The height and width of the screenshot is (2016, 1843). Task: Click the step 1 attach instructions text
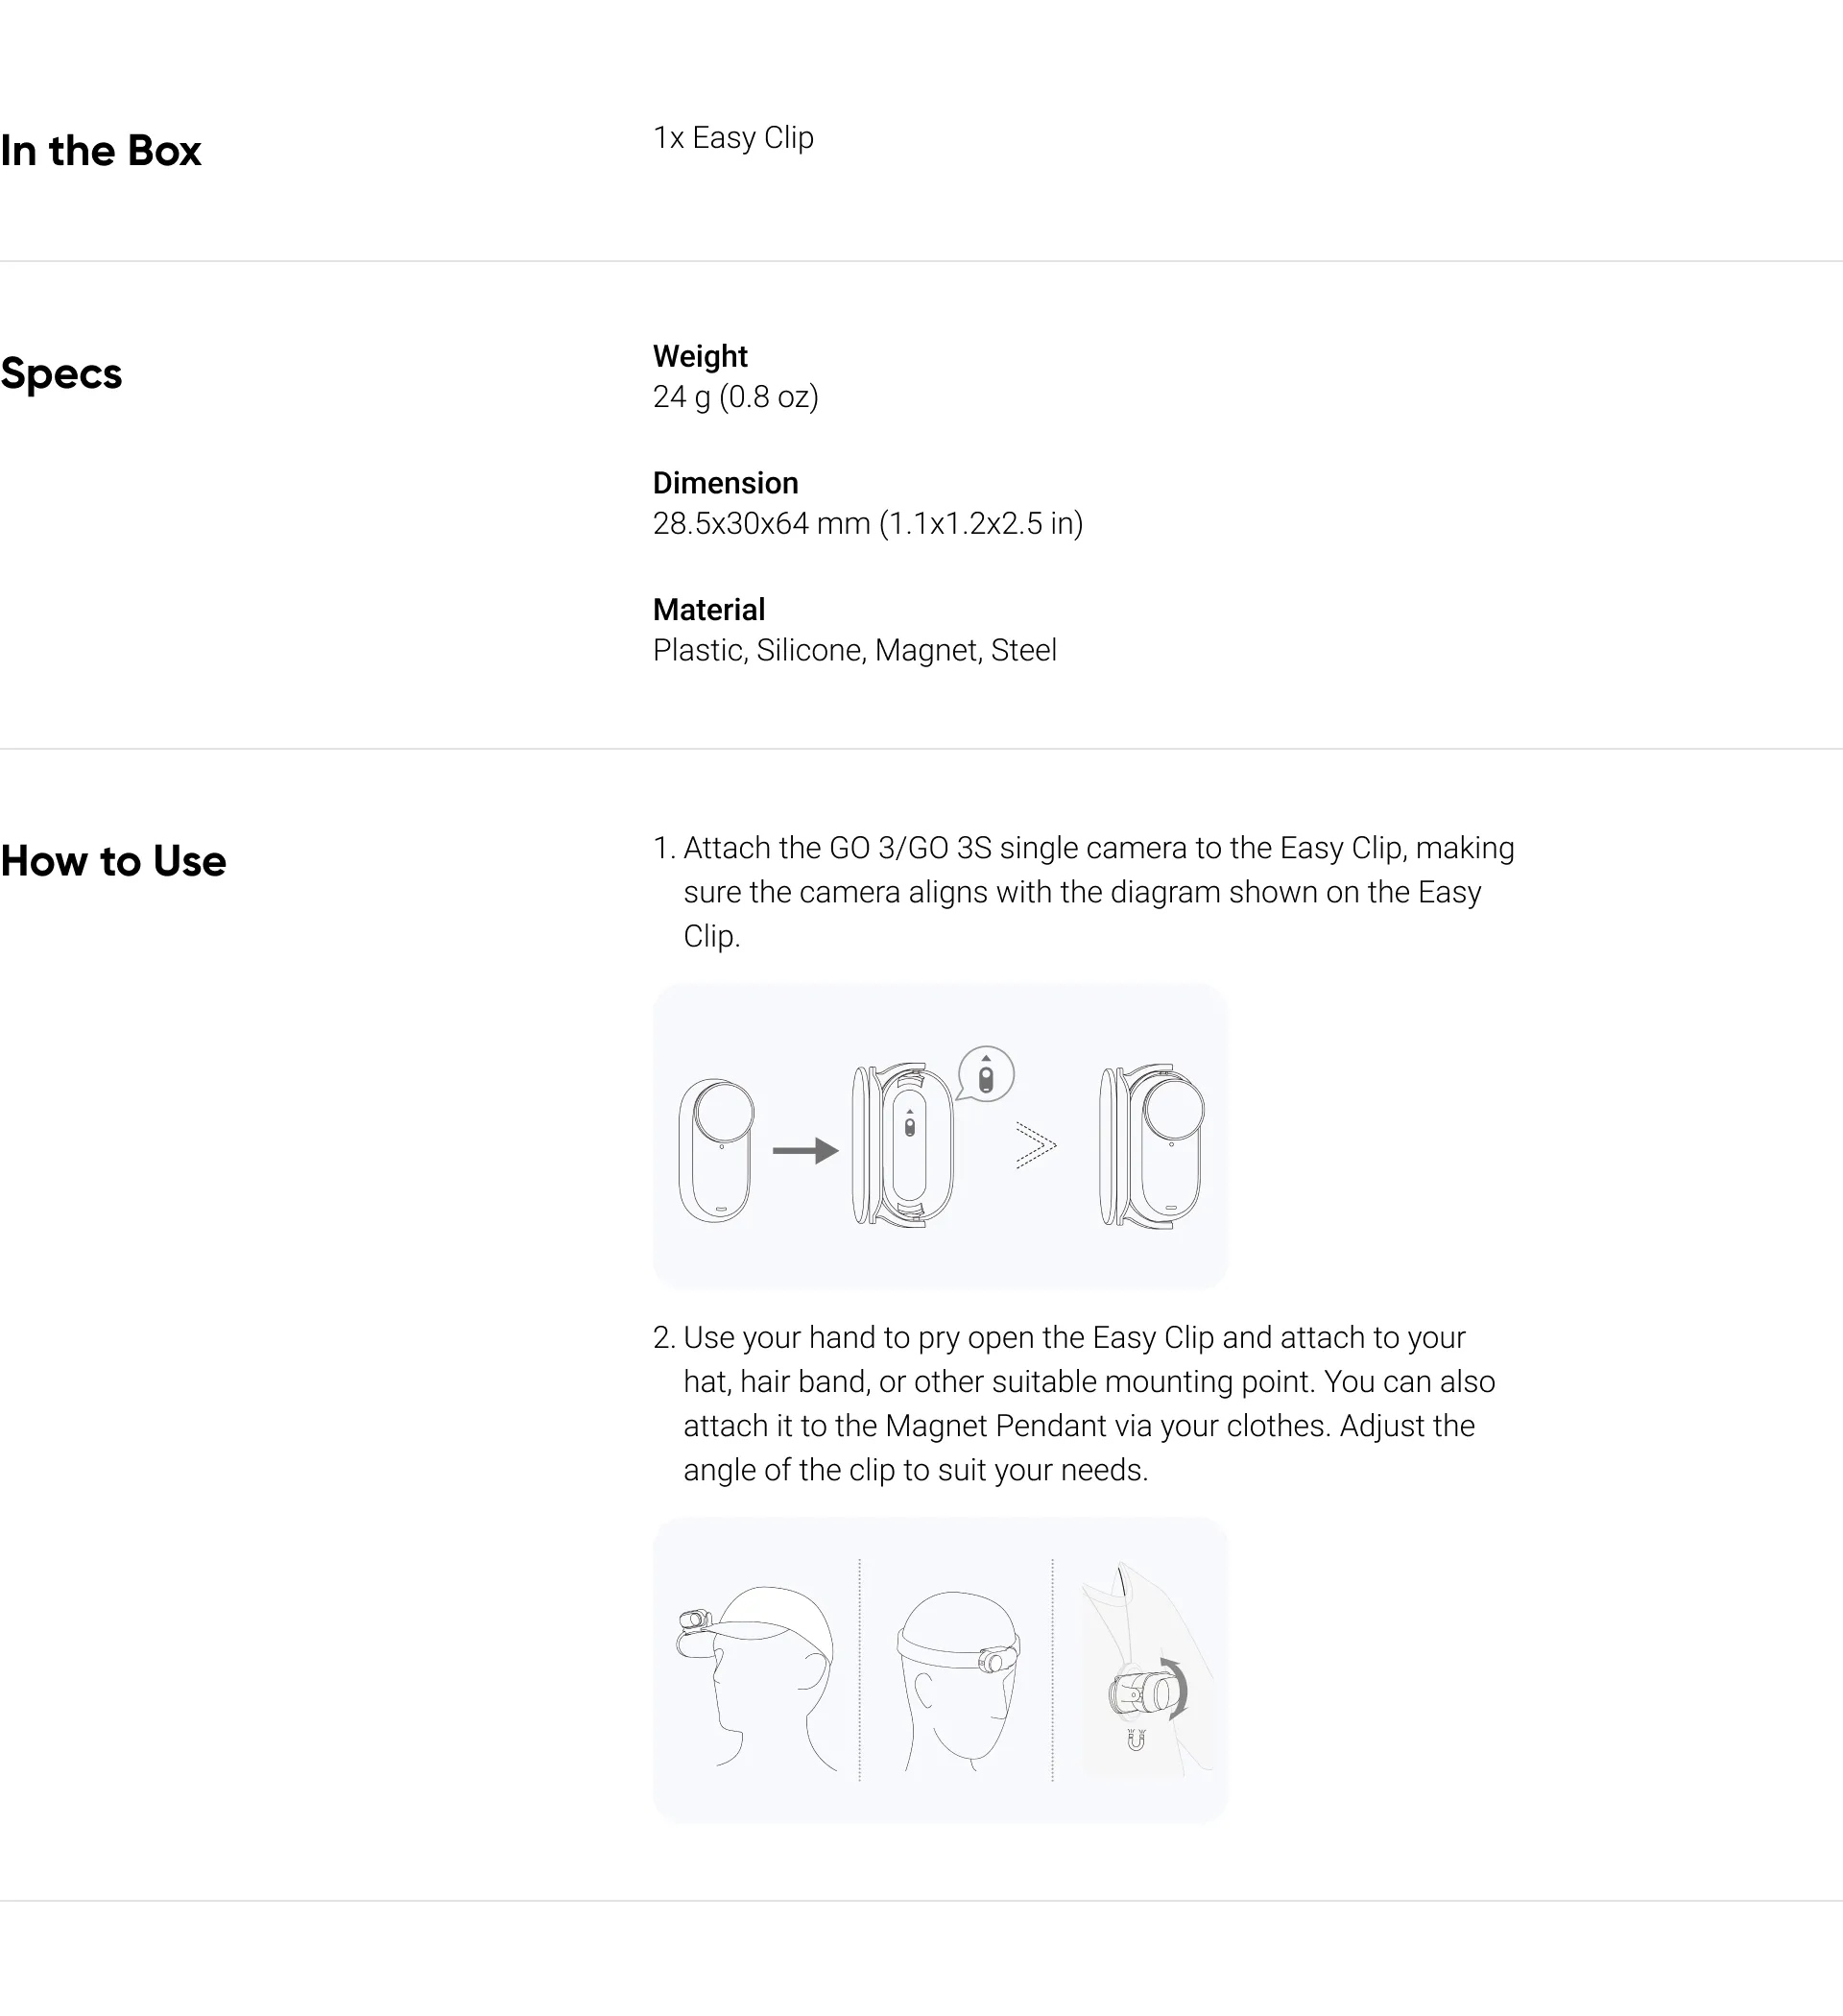tap(1084, 892)
